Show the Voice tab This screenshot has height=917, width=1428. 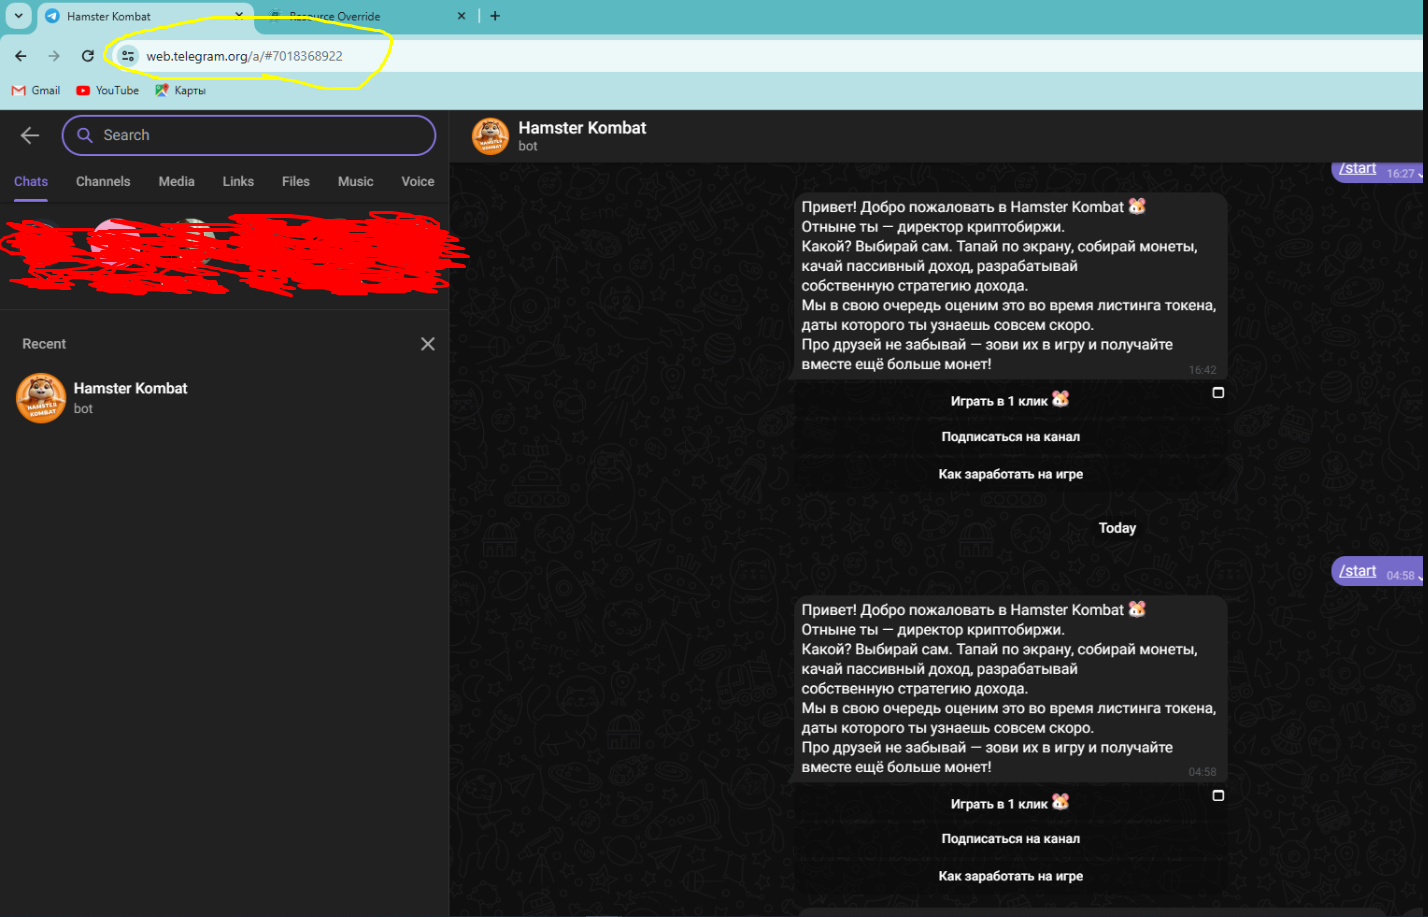418,181
